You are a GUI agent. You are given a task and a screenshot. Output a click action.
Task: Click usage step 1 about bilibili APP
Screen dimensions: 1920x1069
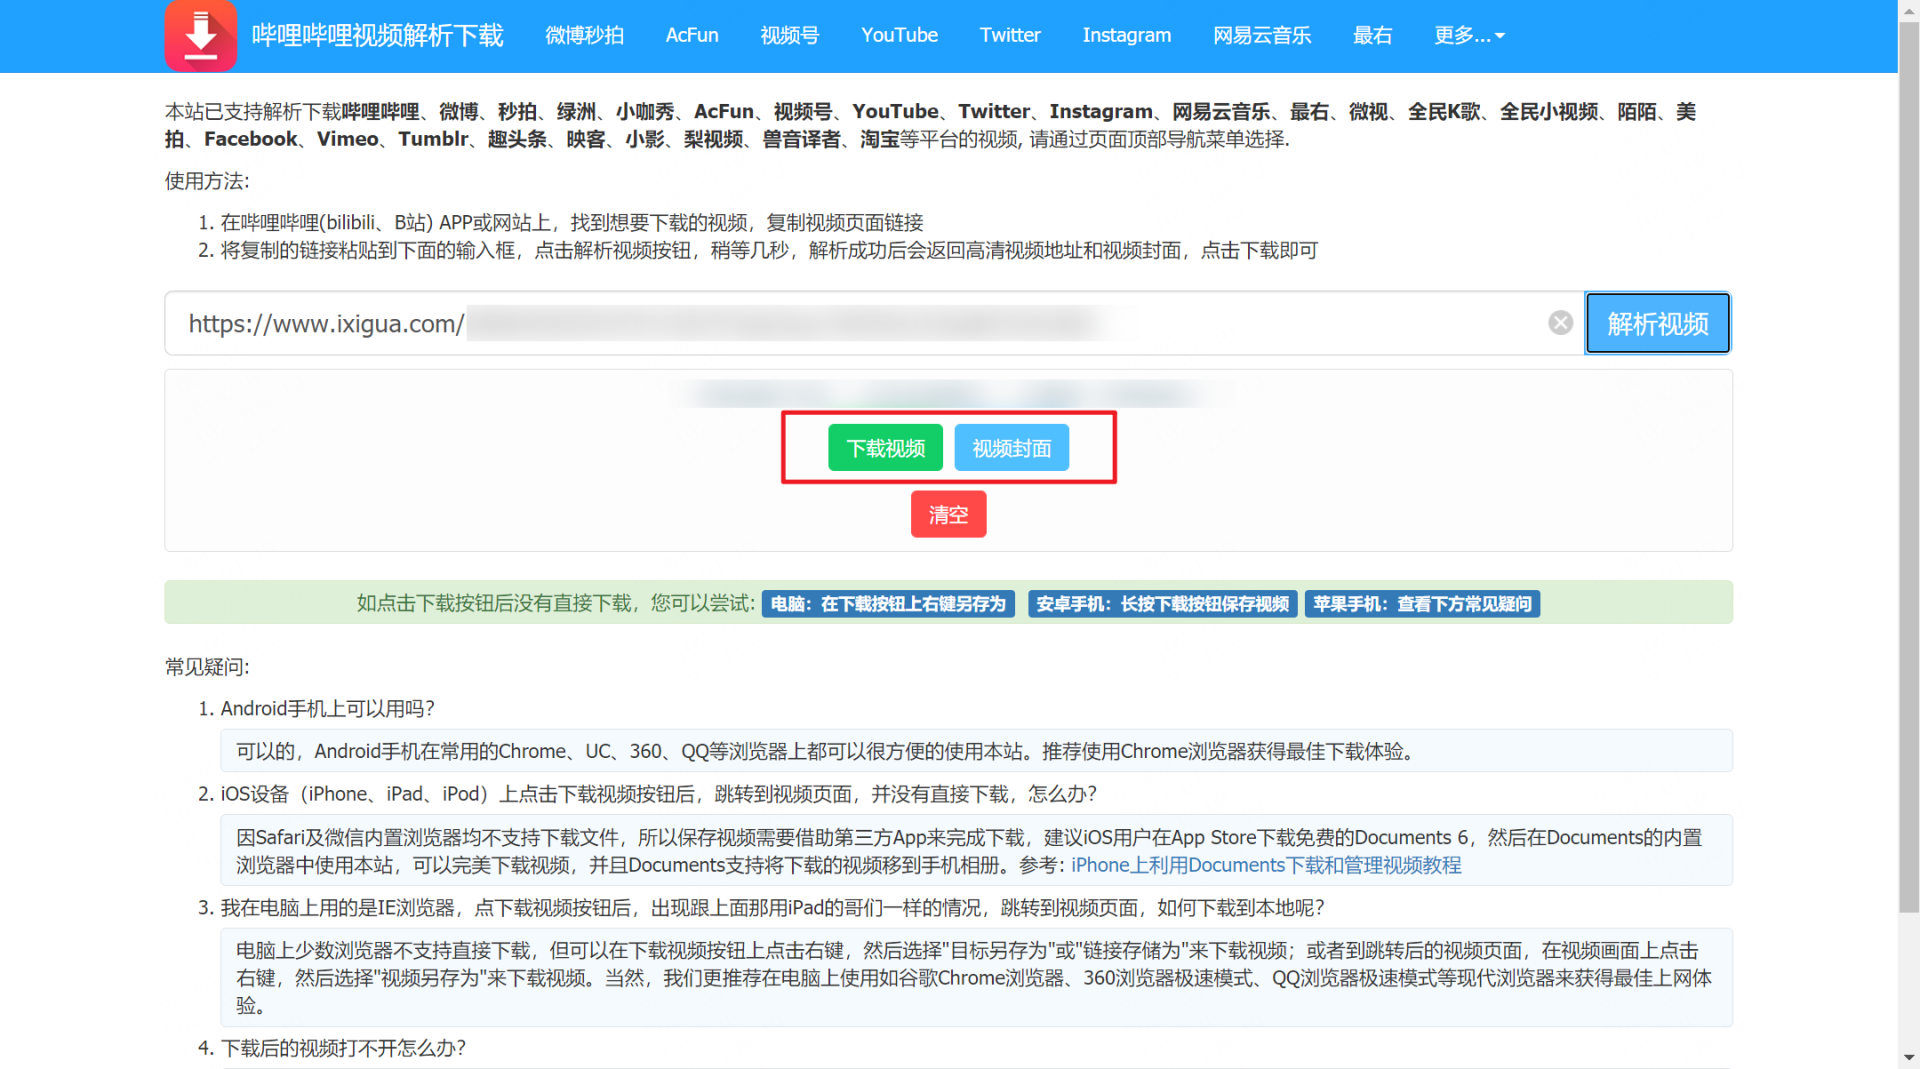(572, 223)
